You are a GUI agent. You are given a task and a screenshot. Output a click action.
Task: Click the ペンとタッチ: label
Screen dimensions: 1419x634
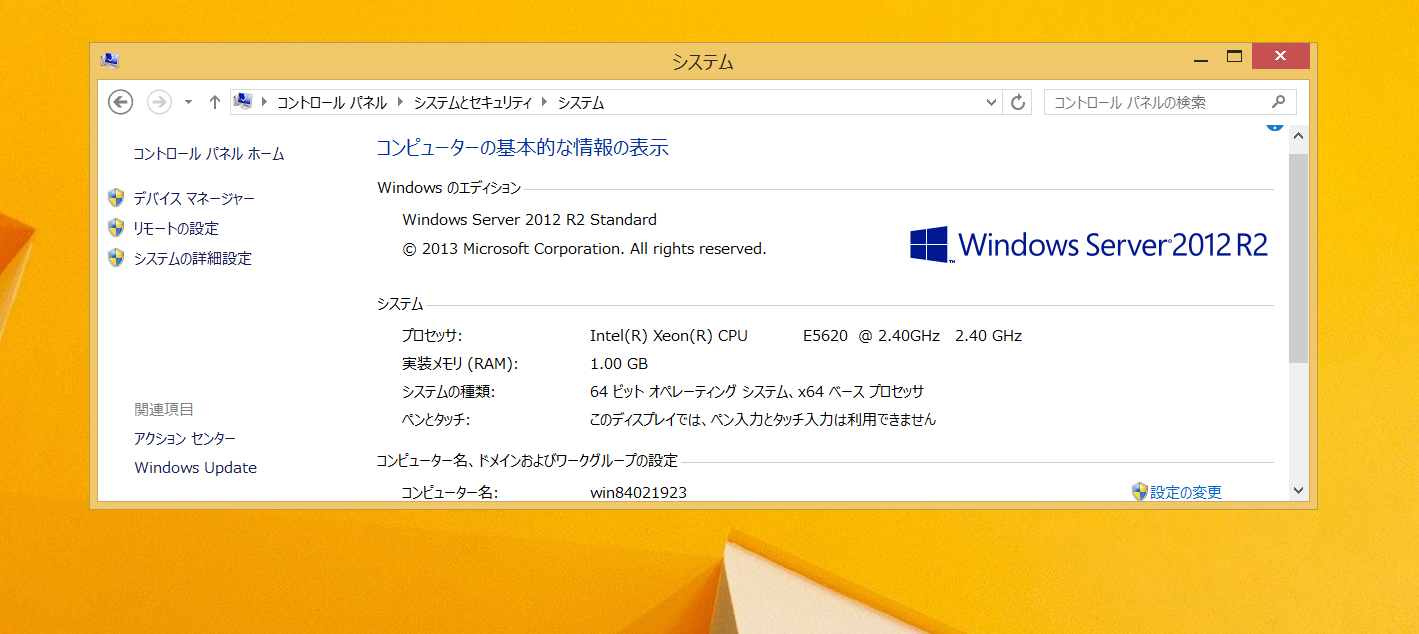click(x=436, y=420)
